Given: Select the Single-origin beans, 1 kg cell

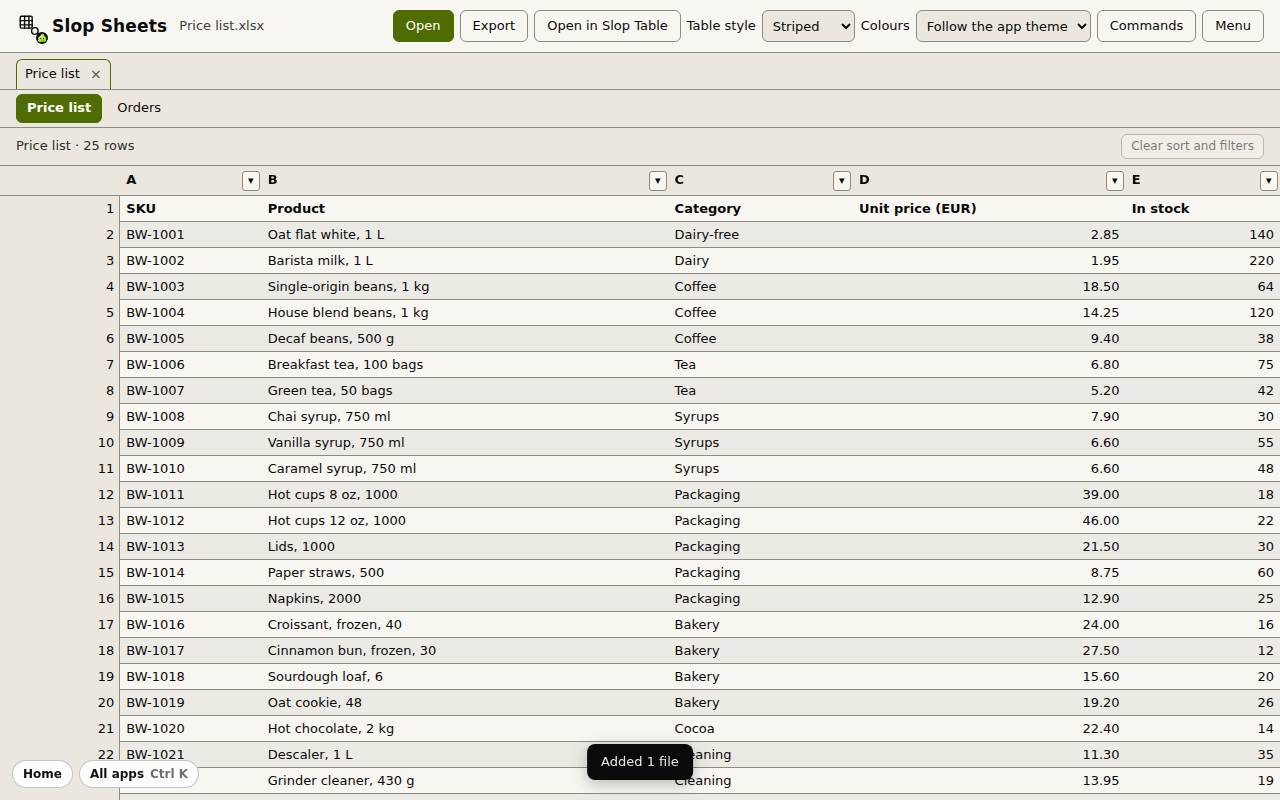Looking at the screenshot, I should pos(465,287).
